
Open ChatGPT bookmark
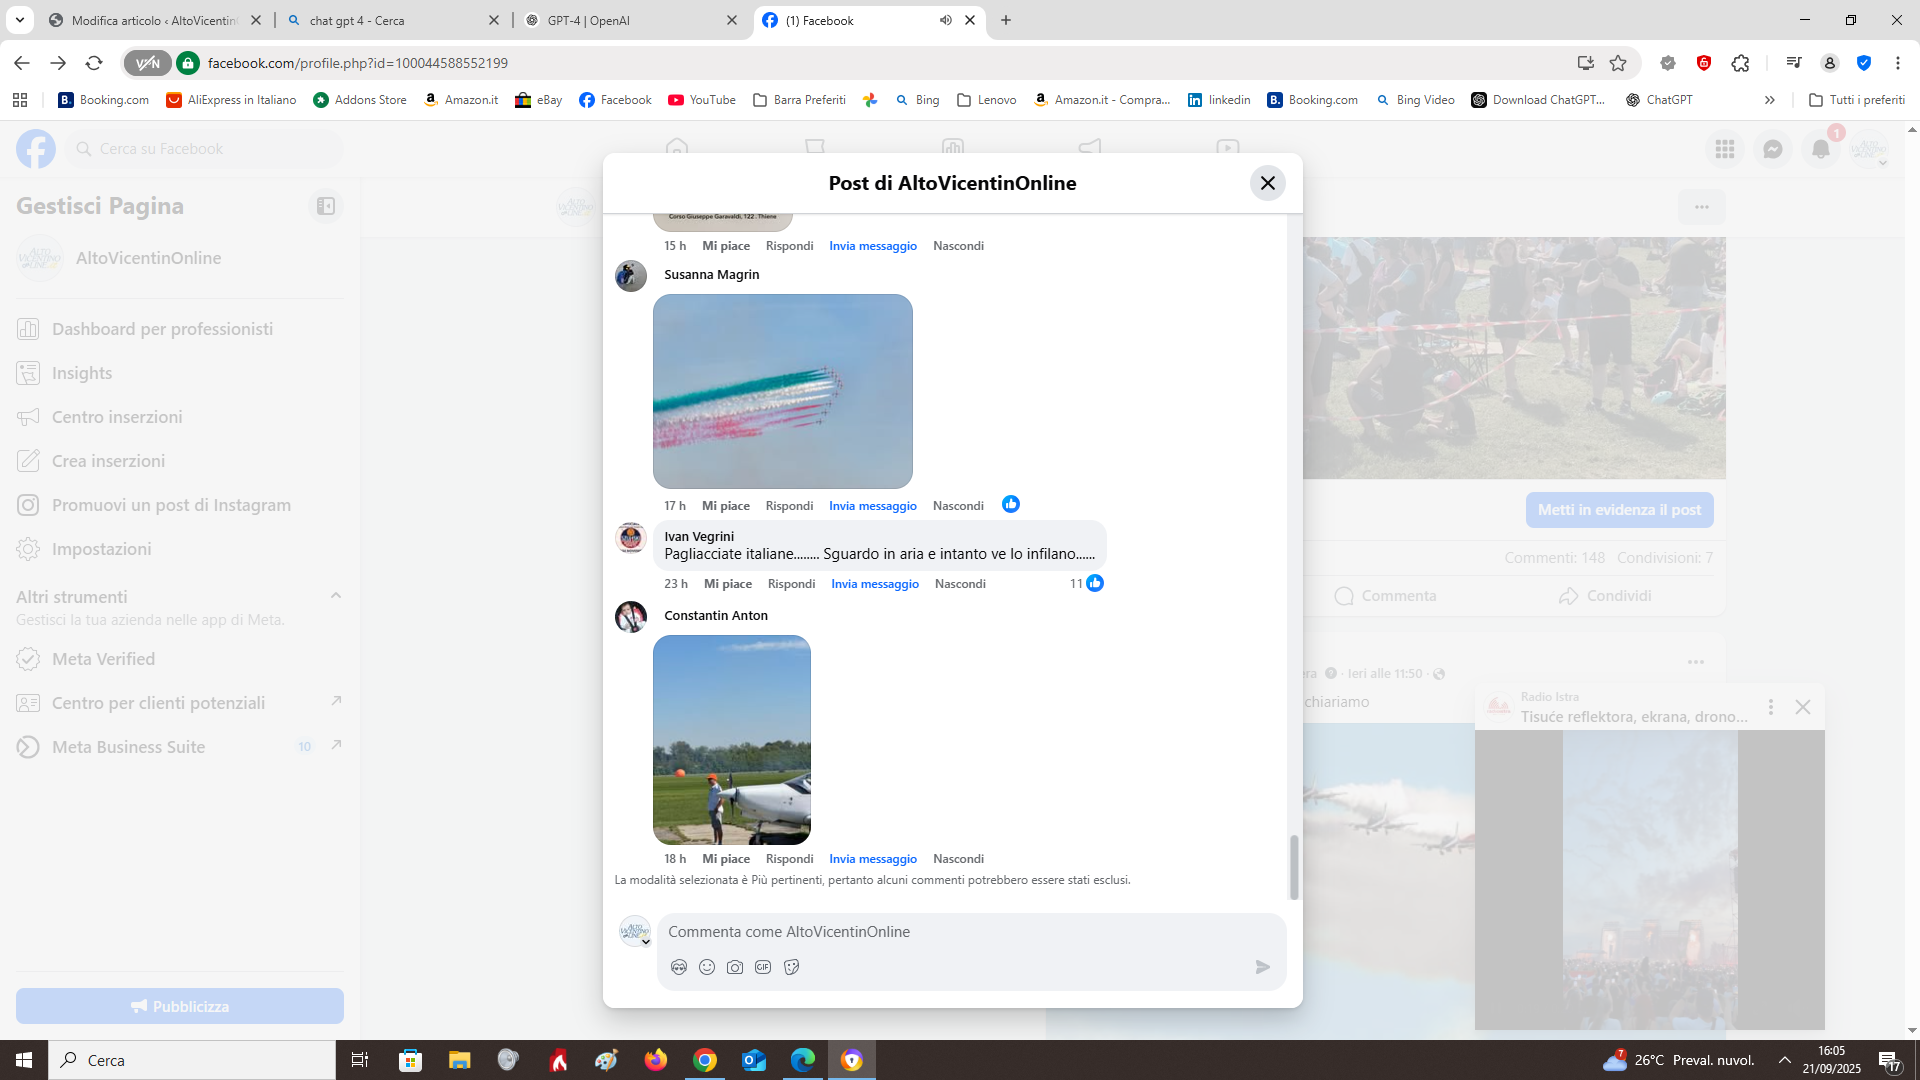[x=1659, y=100]
